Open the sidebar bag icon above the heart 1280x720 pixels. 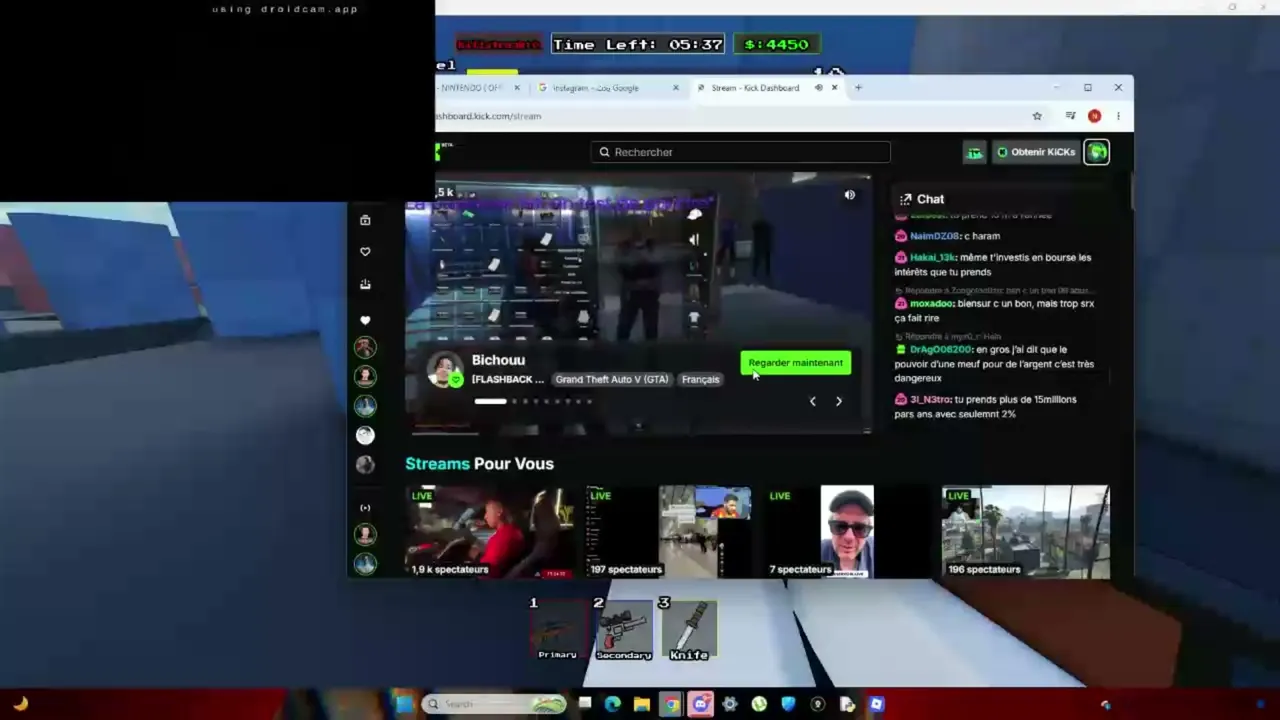tap(365, 220)
